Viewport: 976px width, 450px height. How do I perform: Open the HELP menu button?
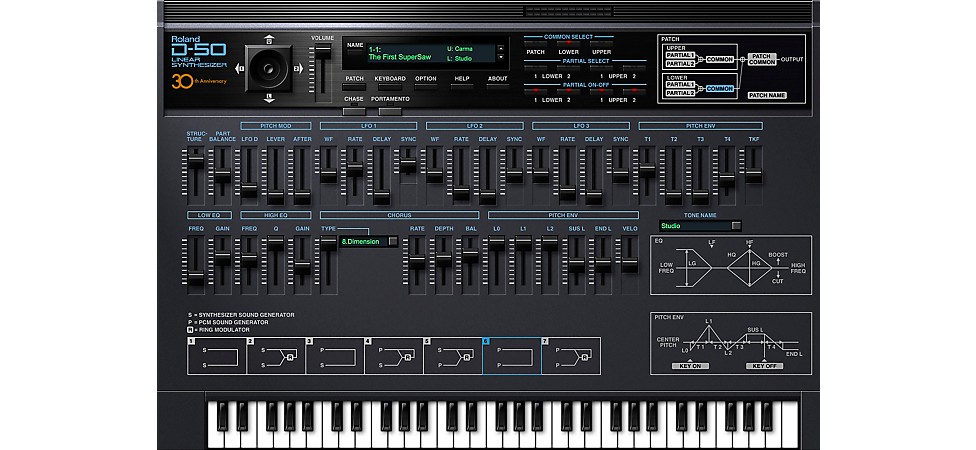[x=462, y=87]
